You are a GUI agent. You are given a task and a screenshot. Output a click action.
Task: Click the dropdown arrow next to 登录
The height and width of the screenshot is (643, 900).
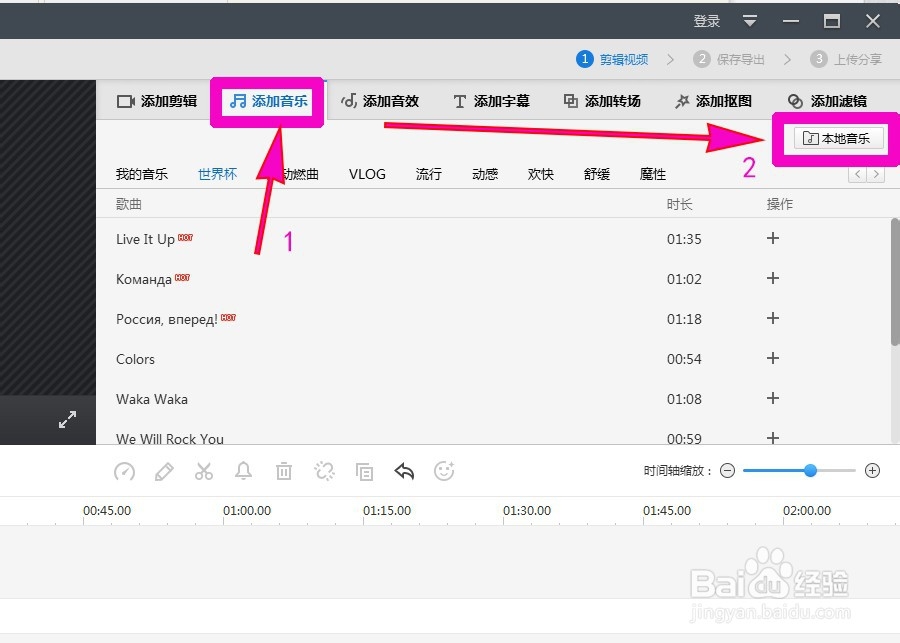tap(748, 20)
